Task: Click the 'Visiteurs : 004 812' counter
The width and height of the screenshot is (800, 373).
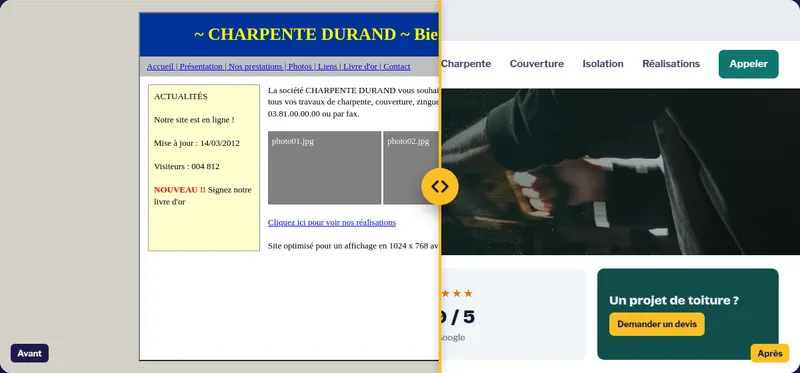Action: point(187,166)
